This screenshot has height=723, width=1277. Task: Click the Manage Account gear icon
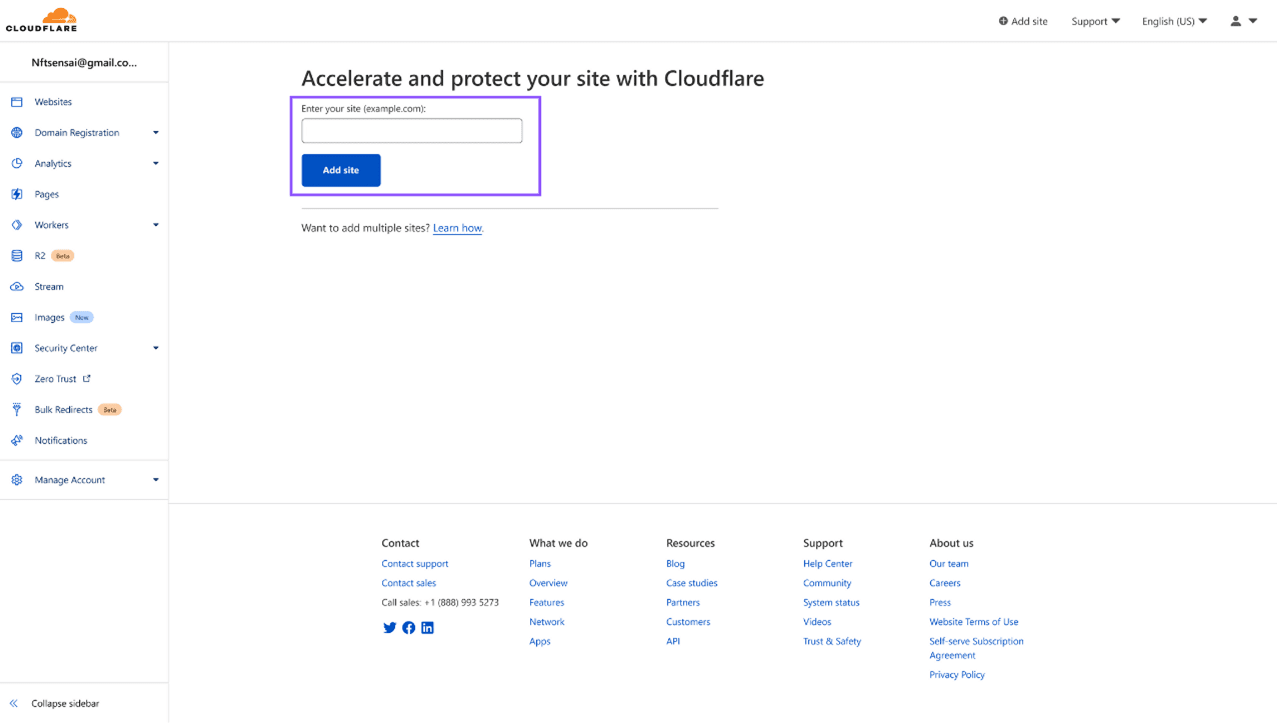(x=16, y=480)
